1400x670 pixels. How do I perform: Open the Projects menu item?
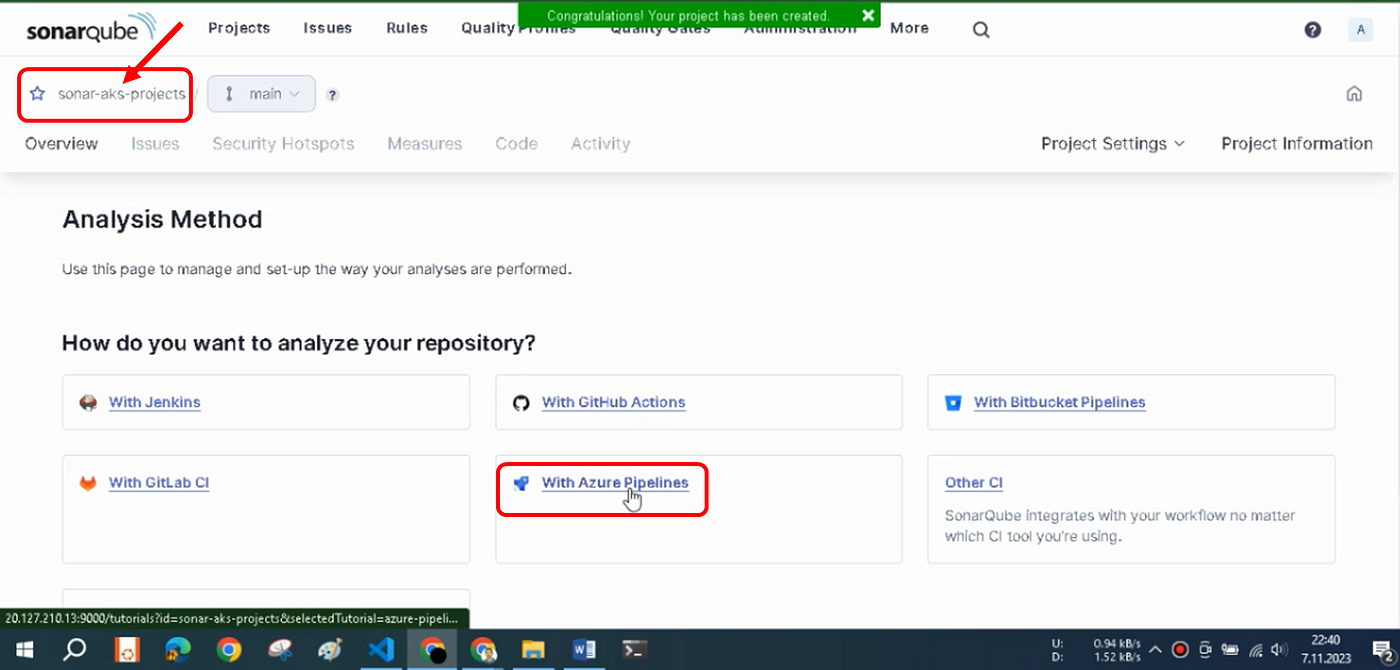tap(239, 28)
